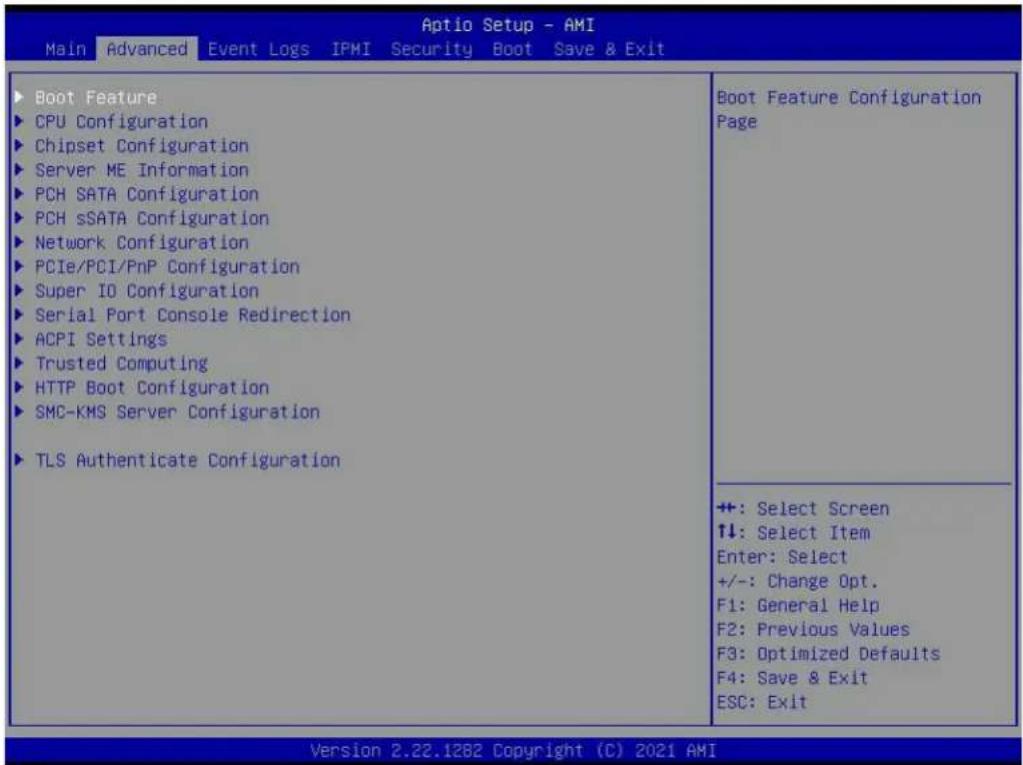This screenshot has width=1023, height=765.
Task: Open CPU Configuration submenu
Action: tap(121, 122)
